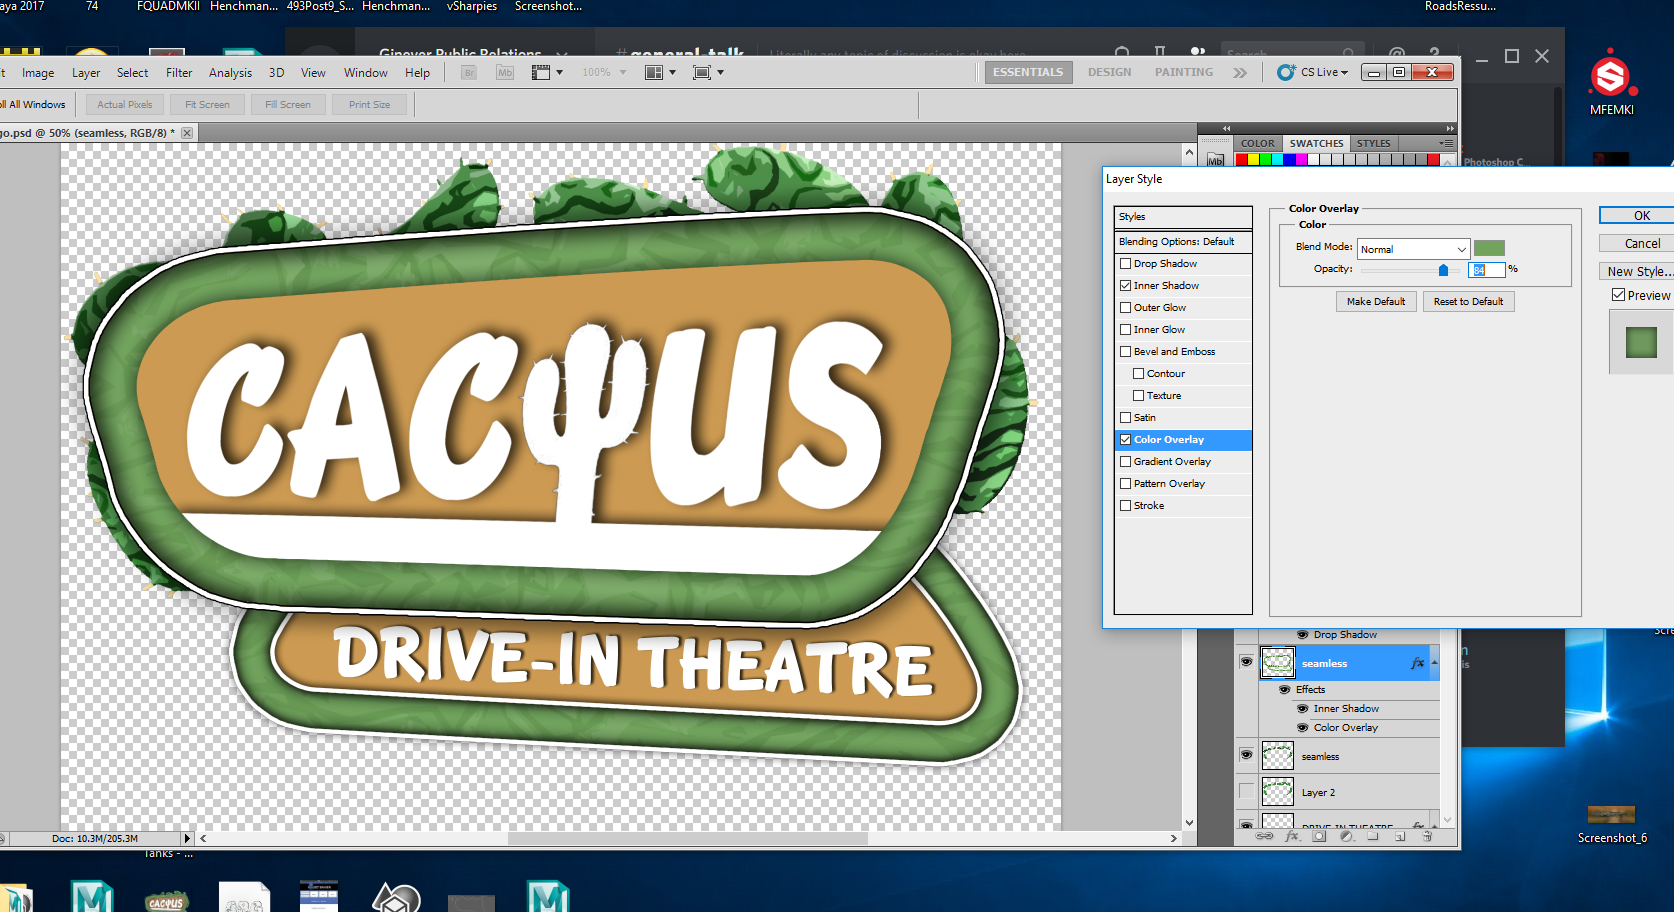Enable Bevel and Emboss checkbox

click(x=1125, y=351)
